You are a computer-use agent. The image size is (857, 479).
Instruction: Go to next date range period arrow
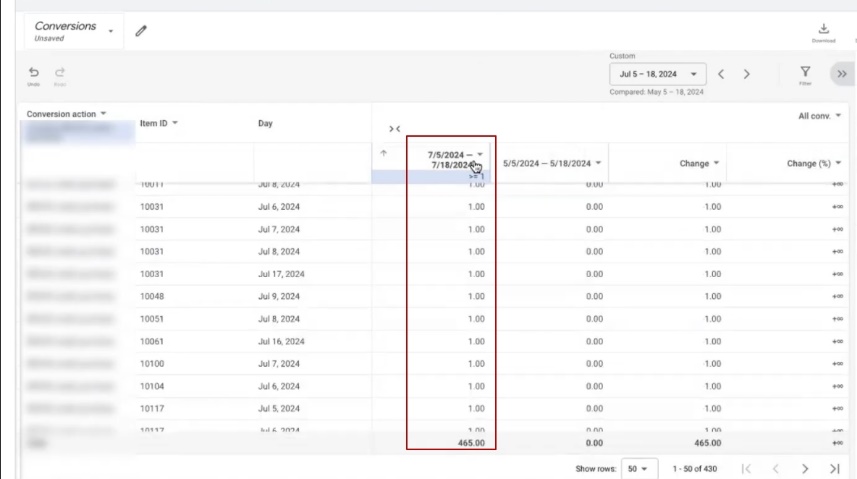tap(746, 74)
